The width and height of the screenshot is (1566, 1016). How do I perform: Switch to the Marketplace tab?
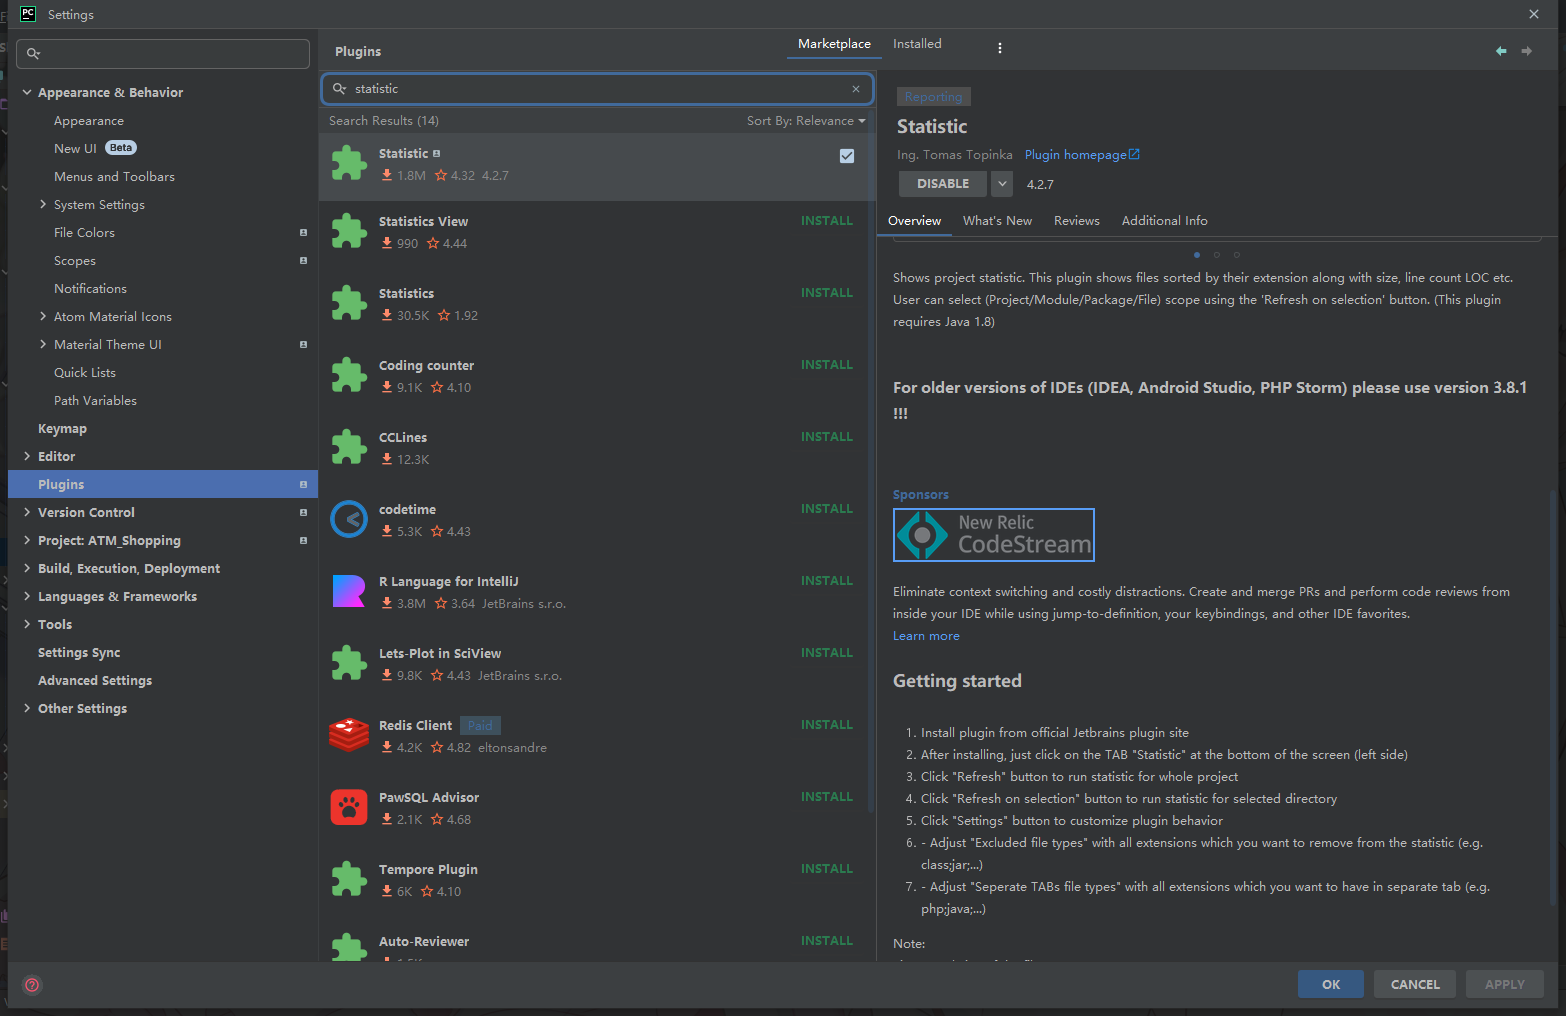point(834,44)
